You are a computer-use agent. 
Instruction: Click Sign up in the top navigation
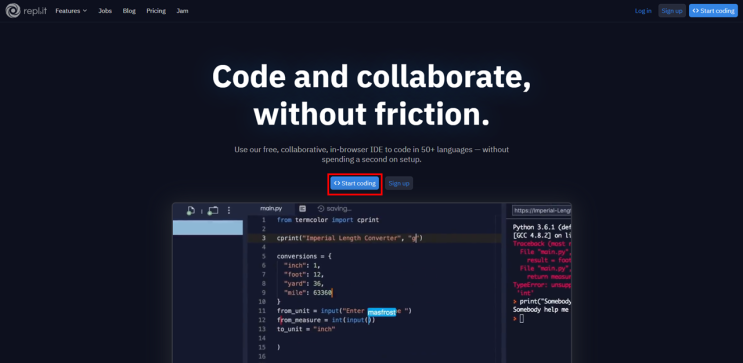pos(671,11)
